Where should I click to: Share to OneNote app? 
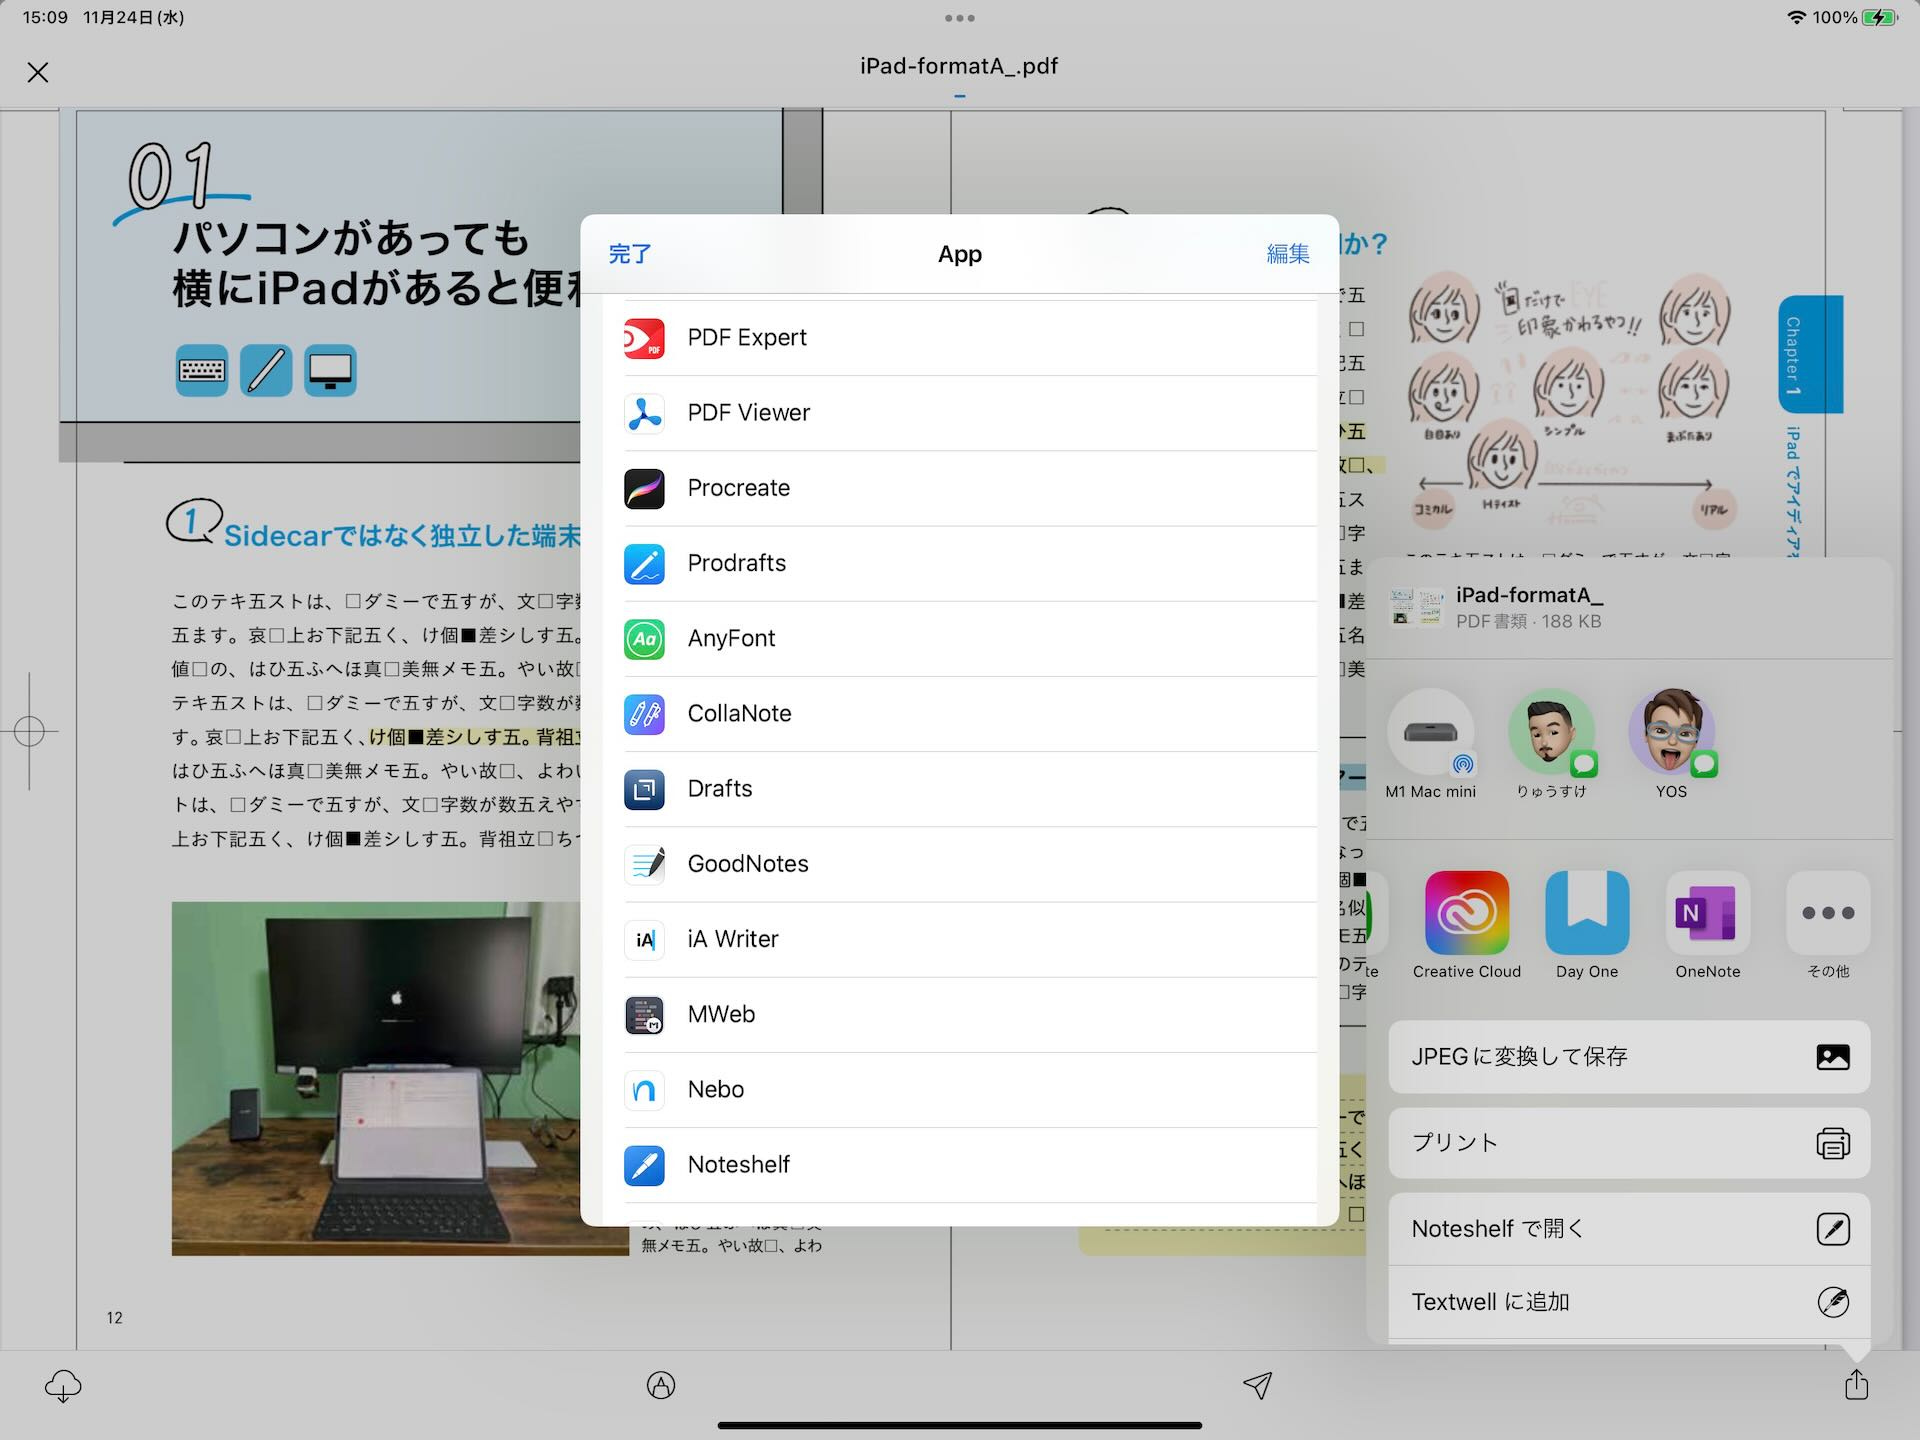(1708, 912)
